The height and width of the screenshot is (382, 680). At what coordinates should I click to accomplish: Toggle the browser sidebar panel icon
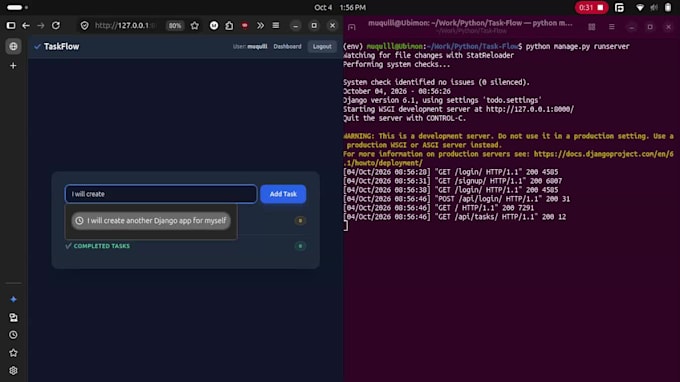coord(11,26)
